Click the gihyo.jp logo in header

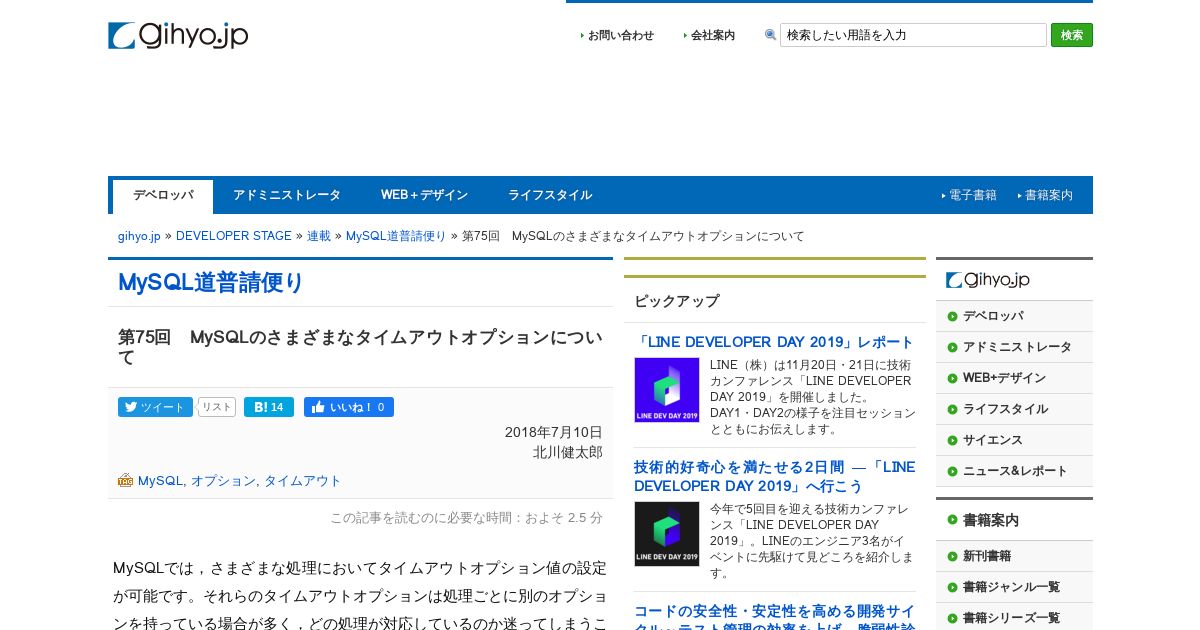178,36
